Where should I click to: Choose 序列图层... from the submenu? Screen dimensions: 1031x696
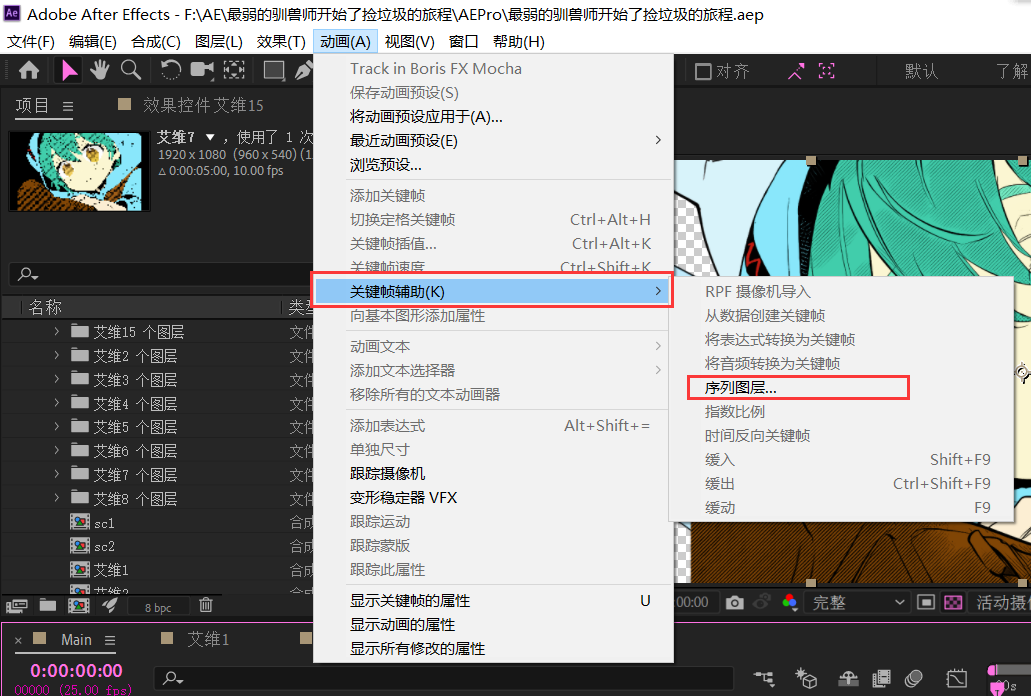click(740, 388)
